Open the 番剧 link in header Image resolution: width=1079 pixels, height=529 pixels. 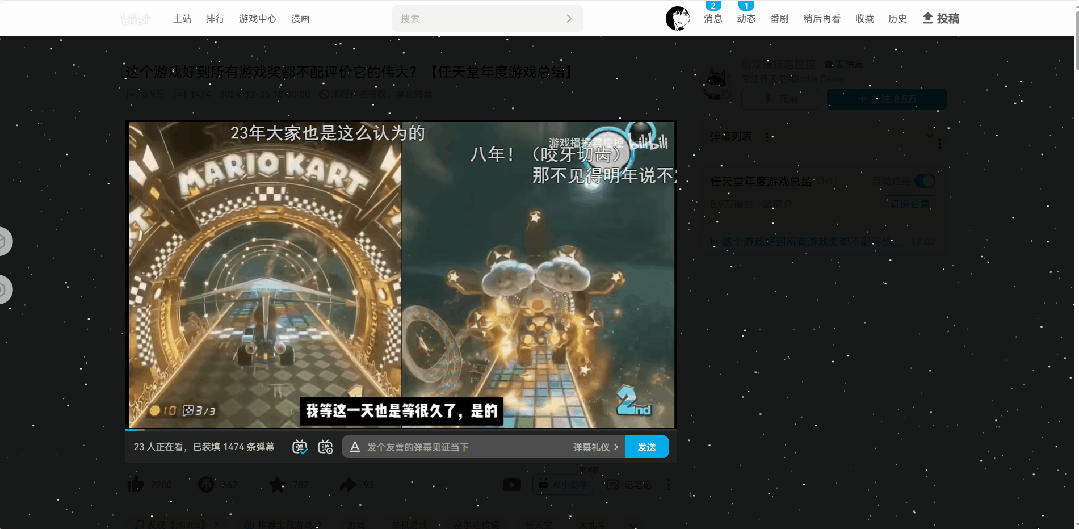click(x=780, y=19)
